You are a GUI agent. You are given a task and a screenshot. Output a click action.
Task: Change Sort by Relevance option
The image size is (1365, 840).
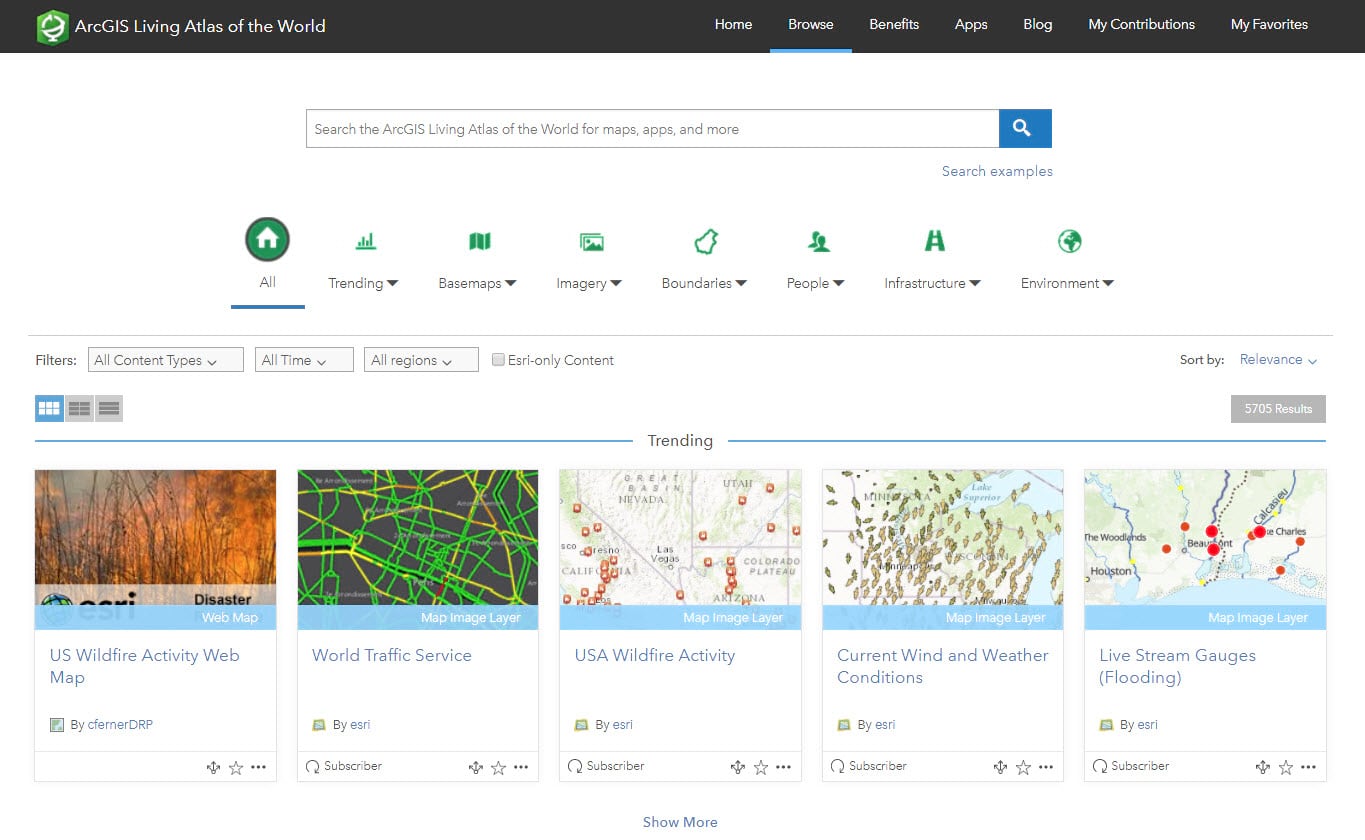click(x=1272, y=359)
